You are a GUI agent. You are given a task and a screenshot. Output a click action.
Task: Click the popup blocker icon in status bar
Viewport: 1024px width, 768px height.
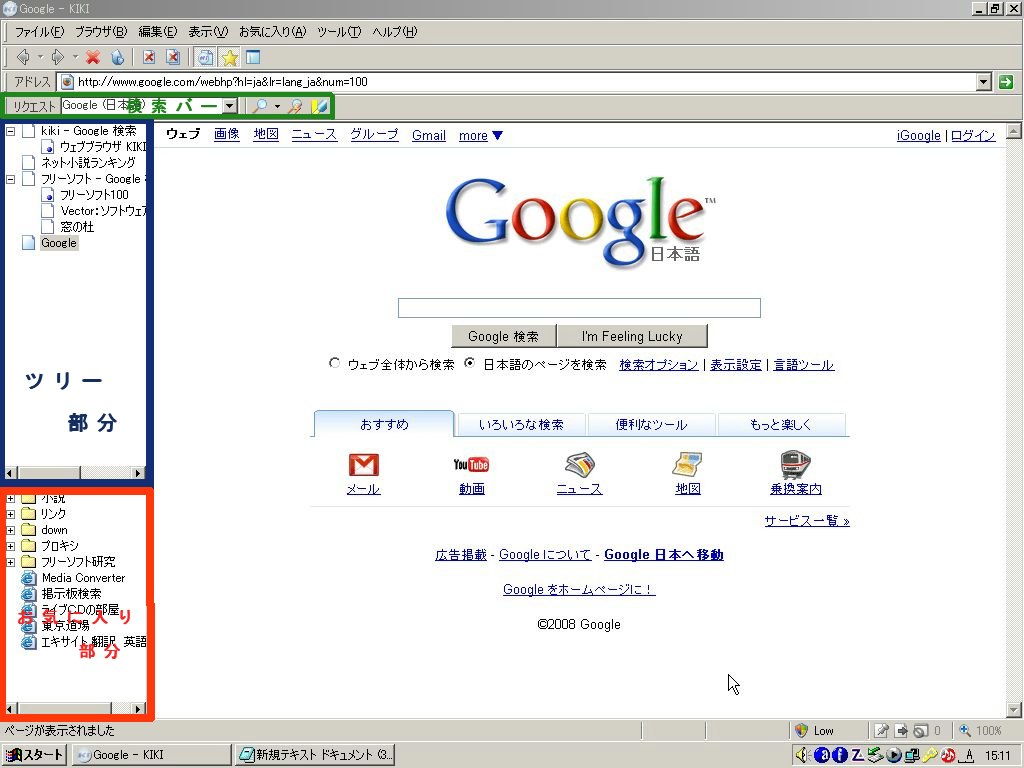click(920, 730)
